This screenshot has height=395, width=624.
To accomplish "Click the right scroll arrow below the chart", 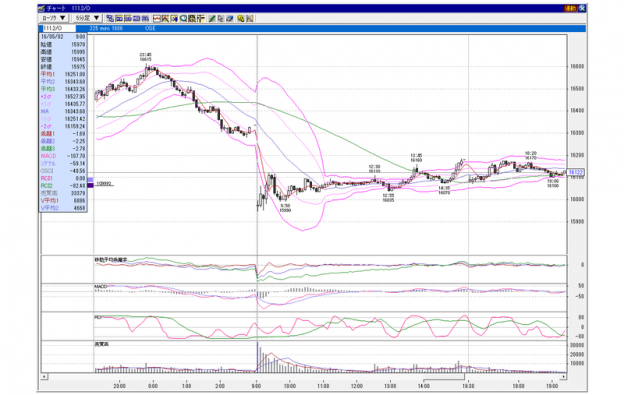I will (x=564, y=376).
